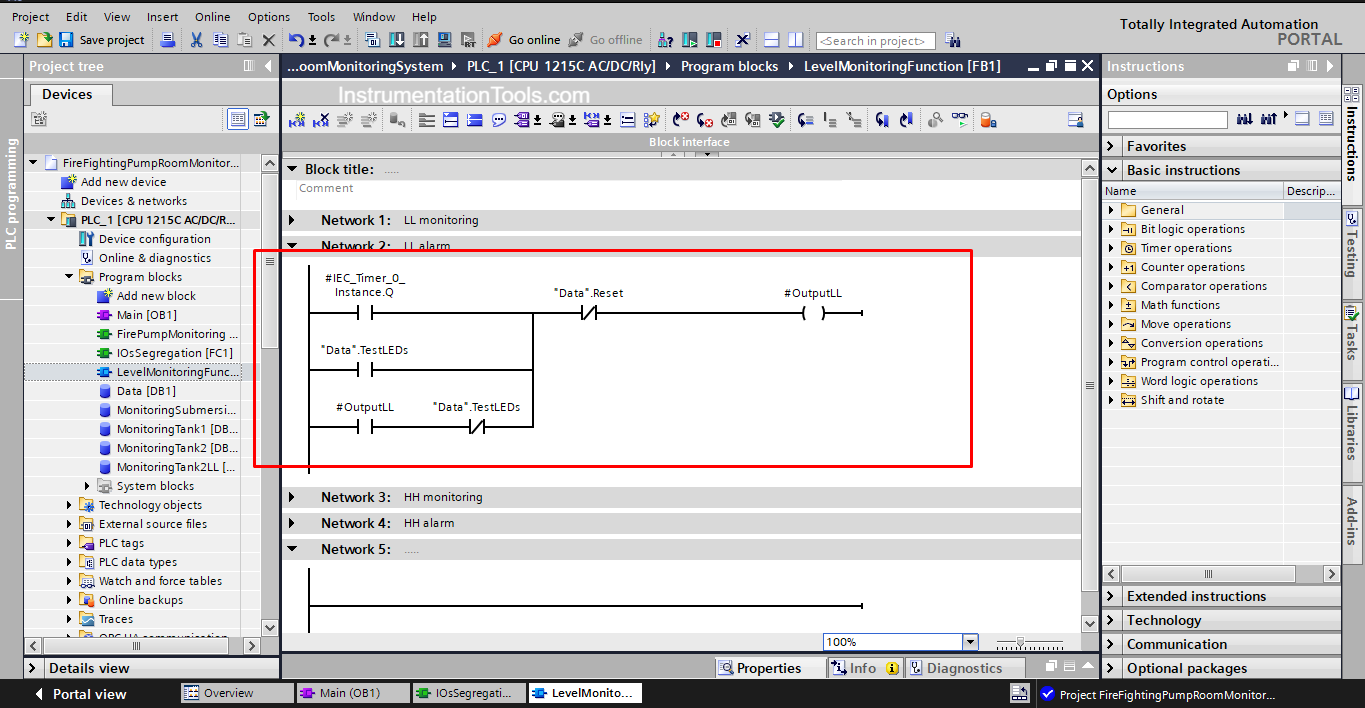Click the Print icon in the toolbar
The image size is (1365, 708).
pos(168,40)
